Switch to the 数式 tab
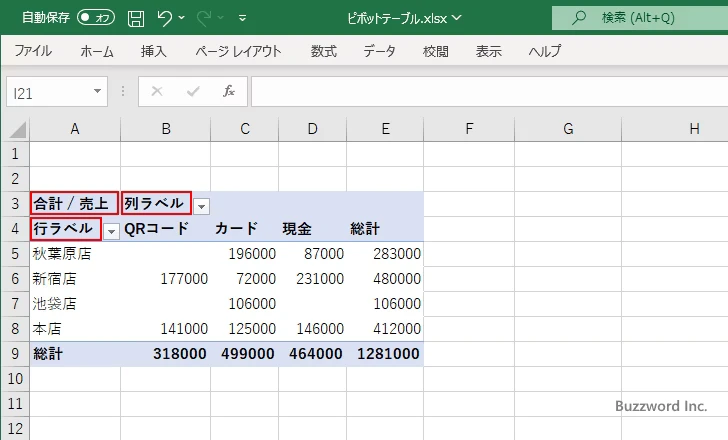Image resolution: width=728 pixels, height=440 pixels. tap(324, 51)
